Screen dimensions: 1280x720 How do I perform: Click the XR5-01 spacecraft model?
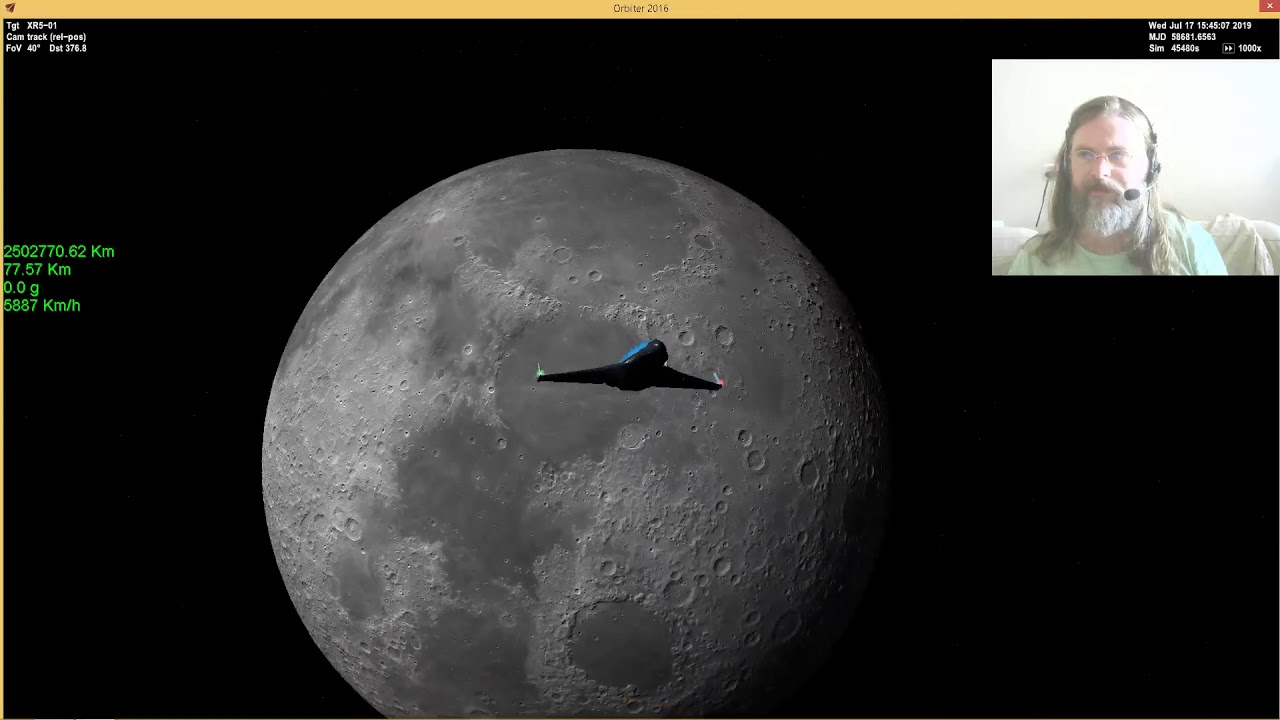[629, 366]
